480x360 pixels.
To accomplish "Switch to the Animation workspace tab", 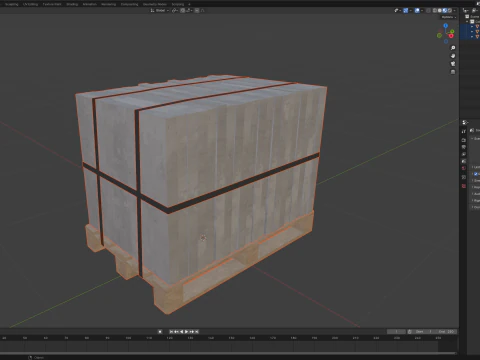I will [x=90, y=4].
